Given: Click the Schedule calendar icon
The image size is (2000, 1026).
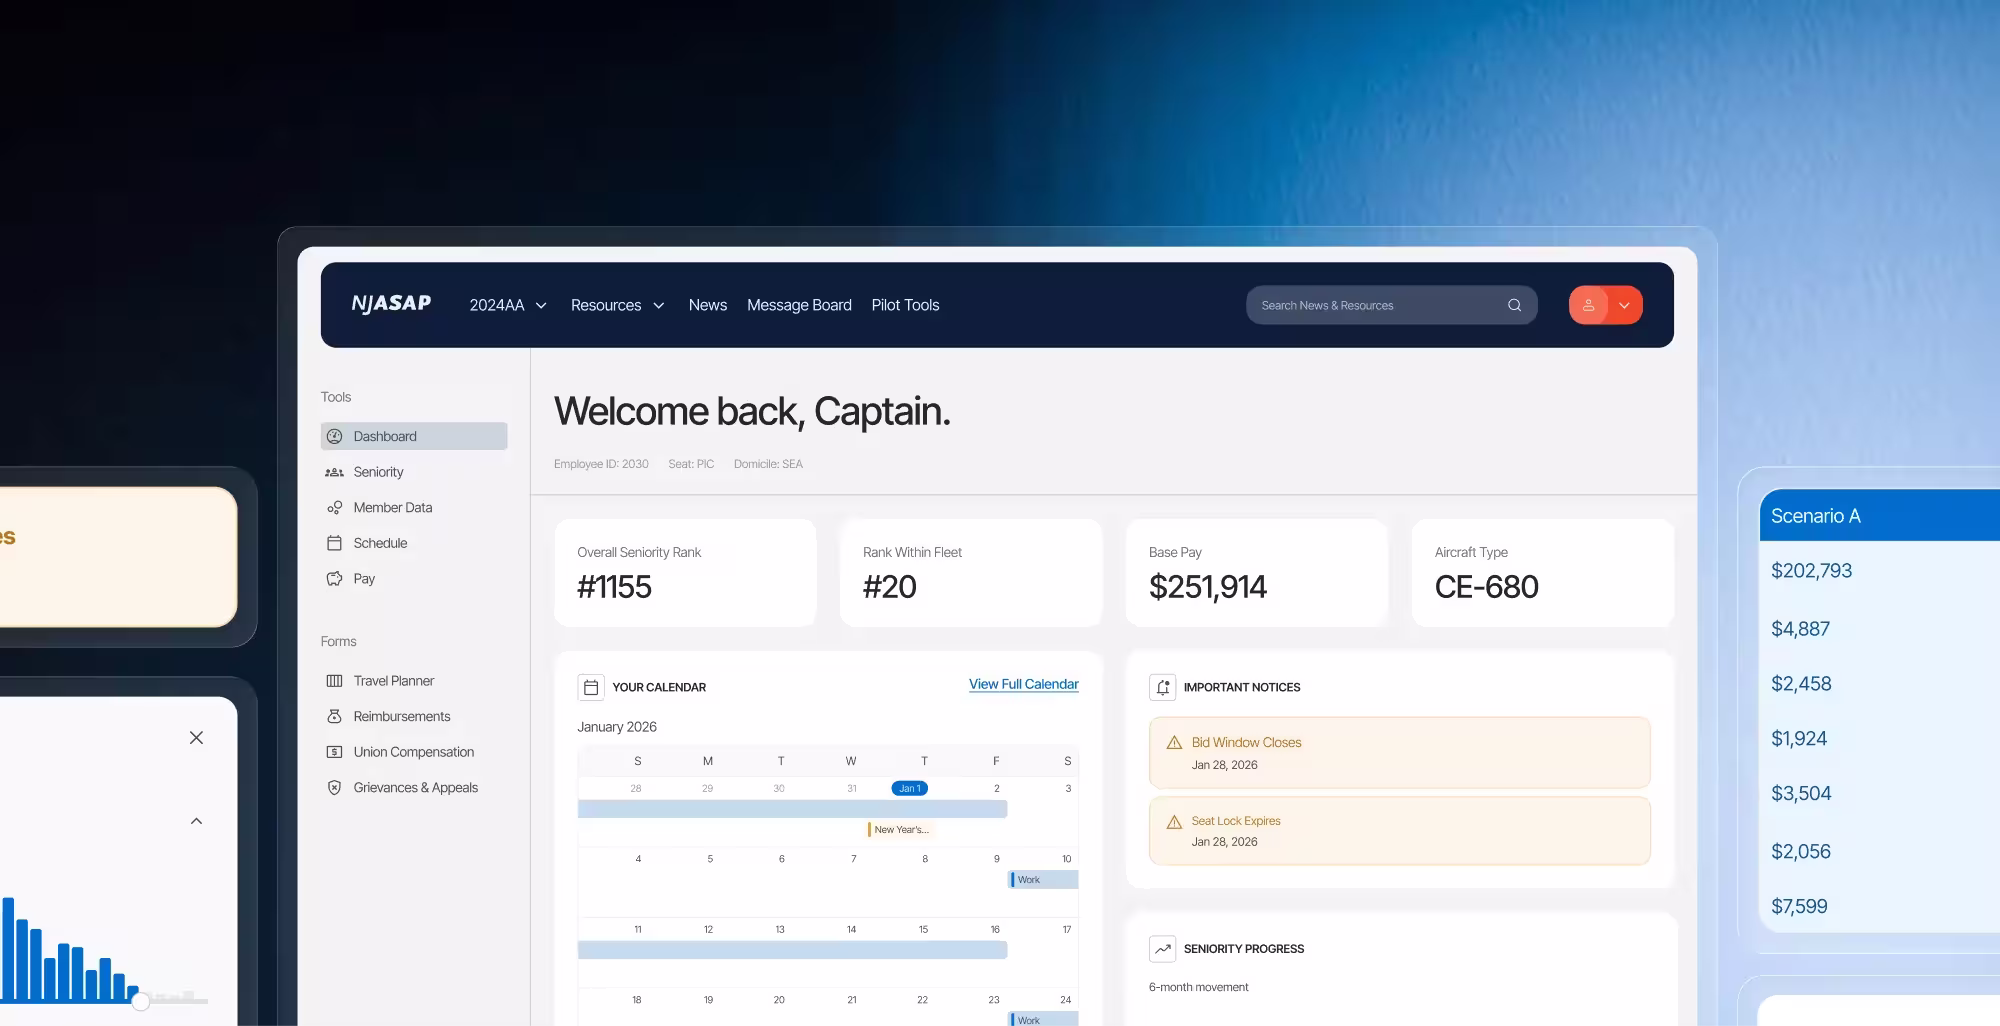Looking at the screenshot, I should coord(334,542).
